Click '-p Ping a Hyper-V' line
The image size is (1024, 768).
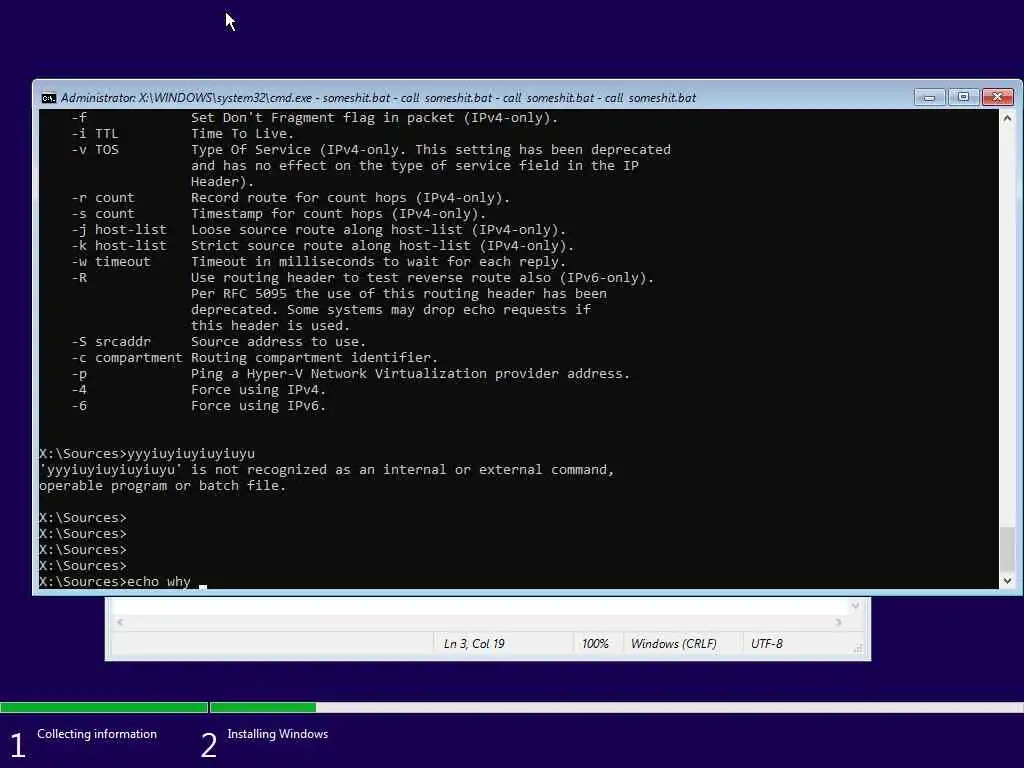tap(351, 374)
